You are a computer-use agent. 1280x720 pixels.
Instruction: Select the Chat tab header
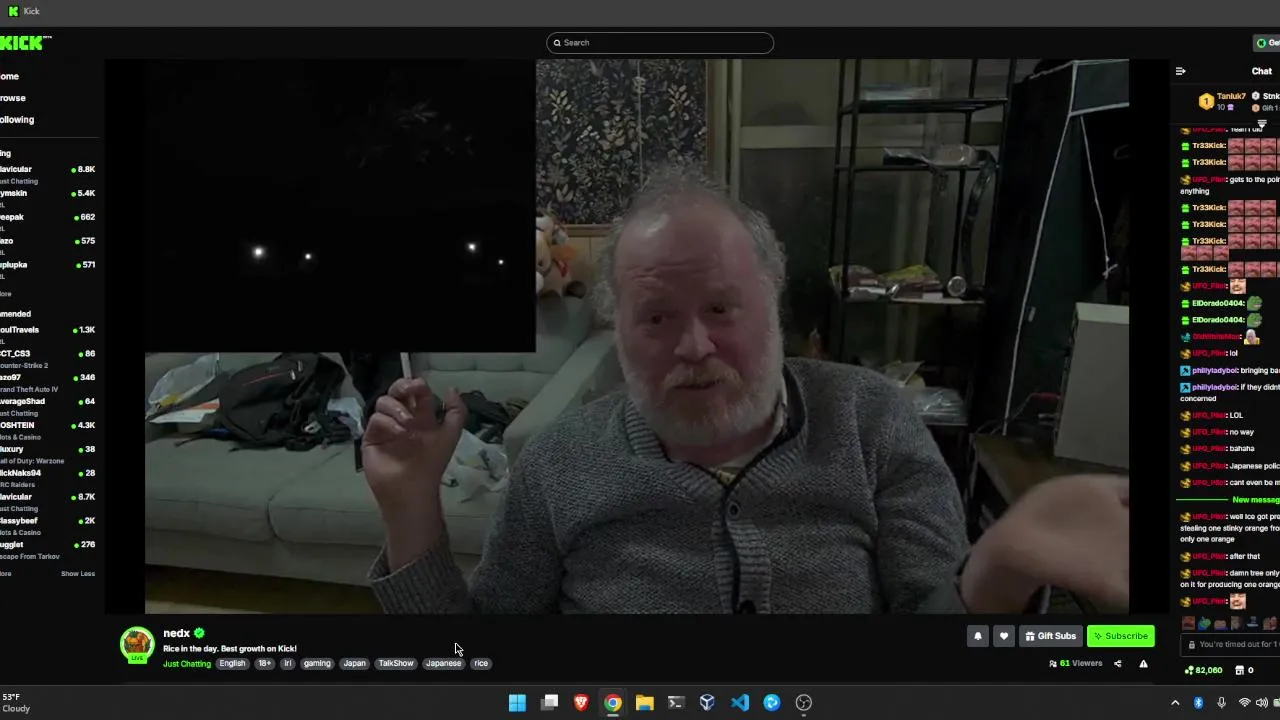coord(1262,71)
